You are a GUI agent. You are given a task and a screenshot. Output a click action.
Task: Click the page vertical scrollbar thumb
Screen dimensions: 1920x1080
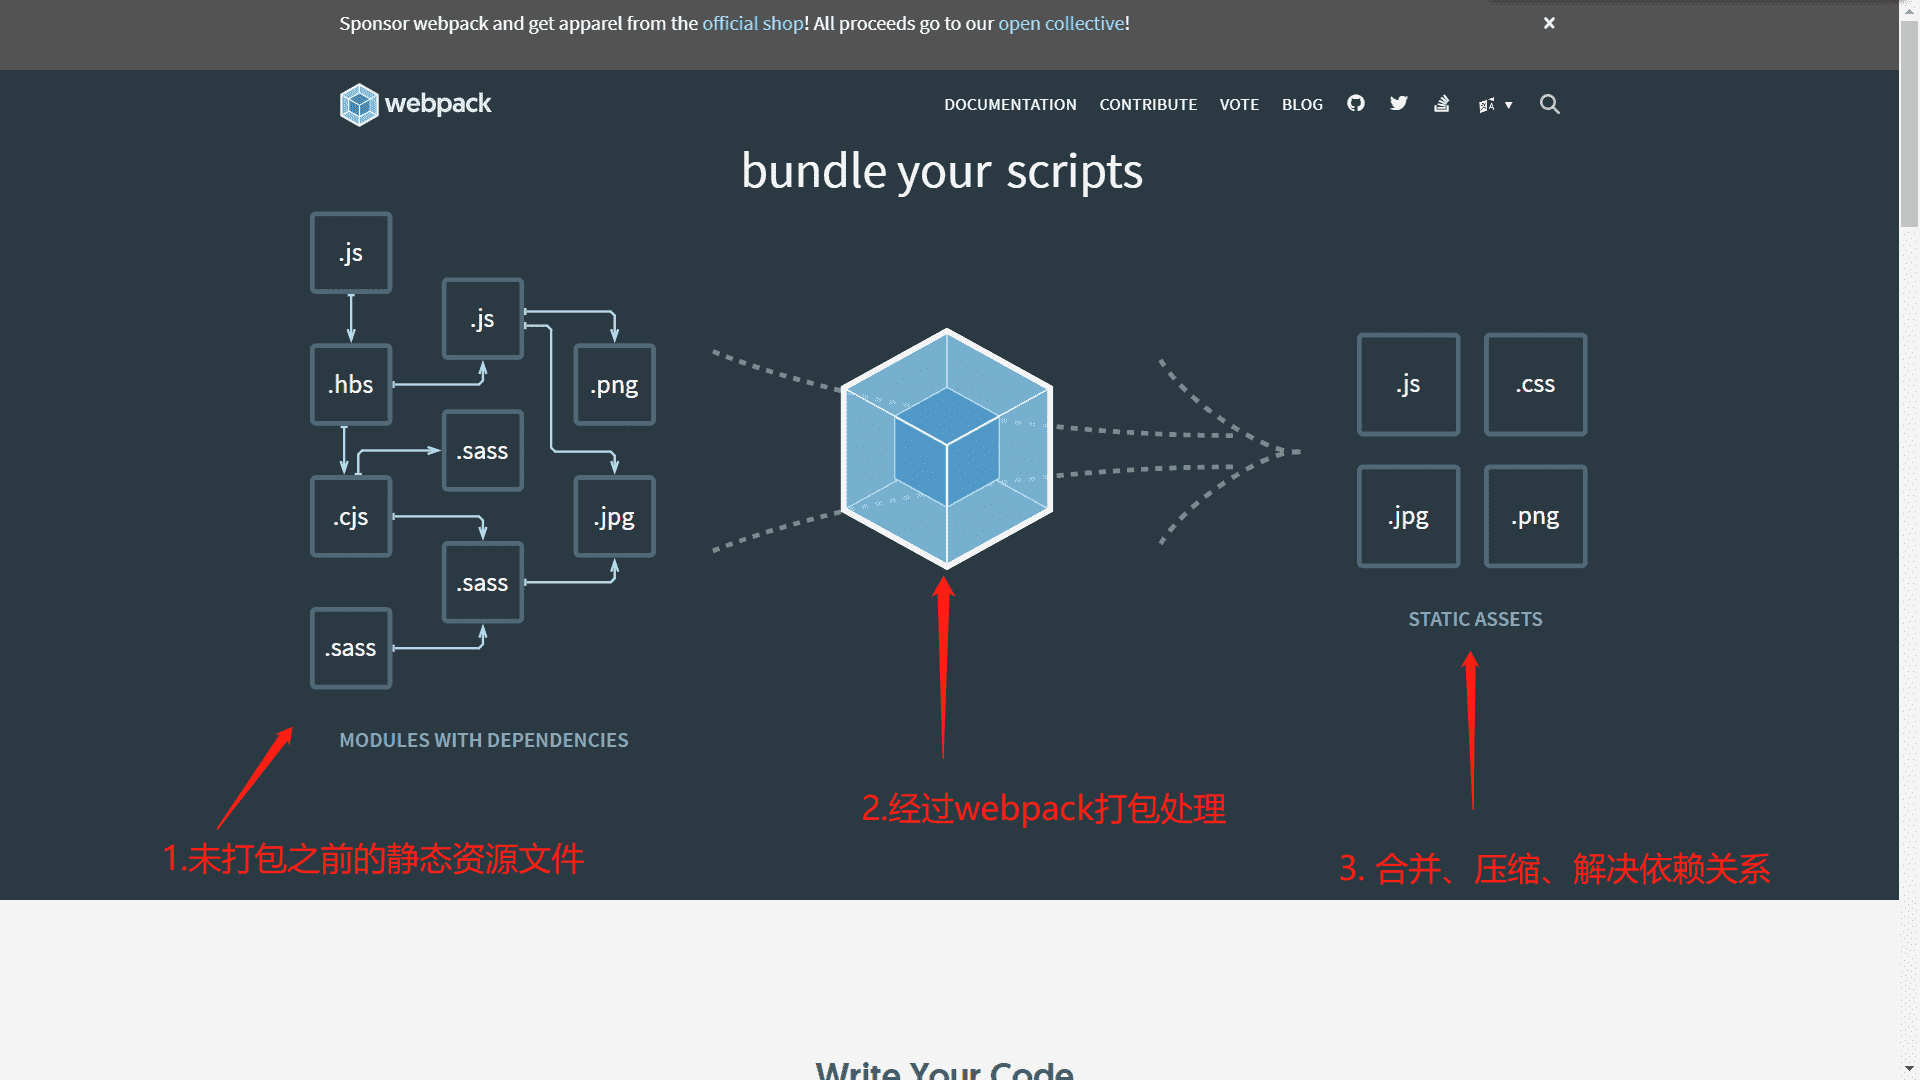point(1910,125)
